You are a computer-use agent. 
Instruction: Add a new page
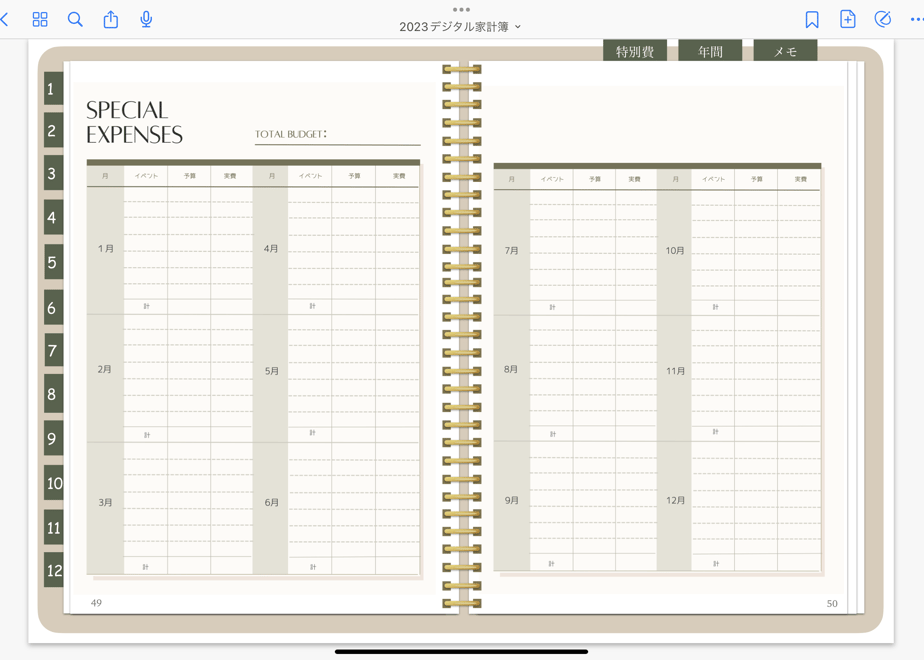tap(847, 19)
